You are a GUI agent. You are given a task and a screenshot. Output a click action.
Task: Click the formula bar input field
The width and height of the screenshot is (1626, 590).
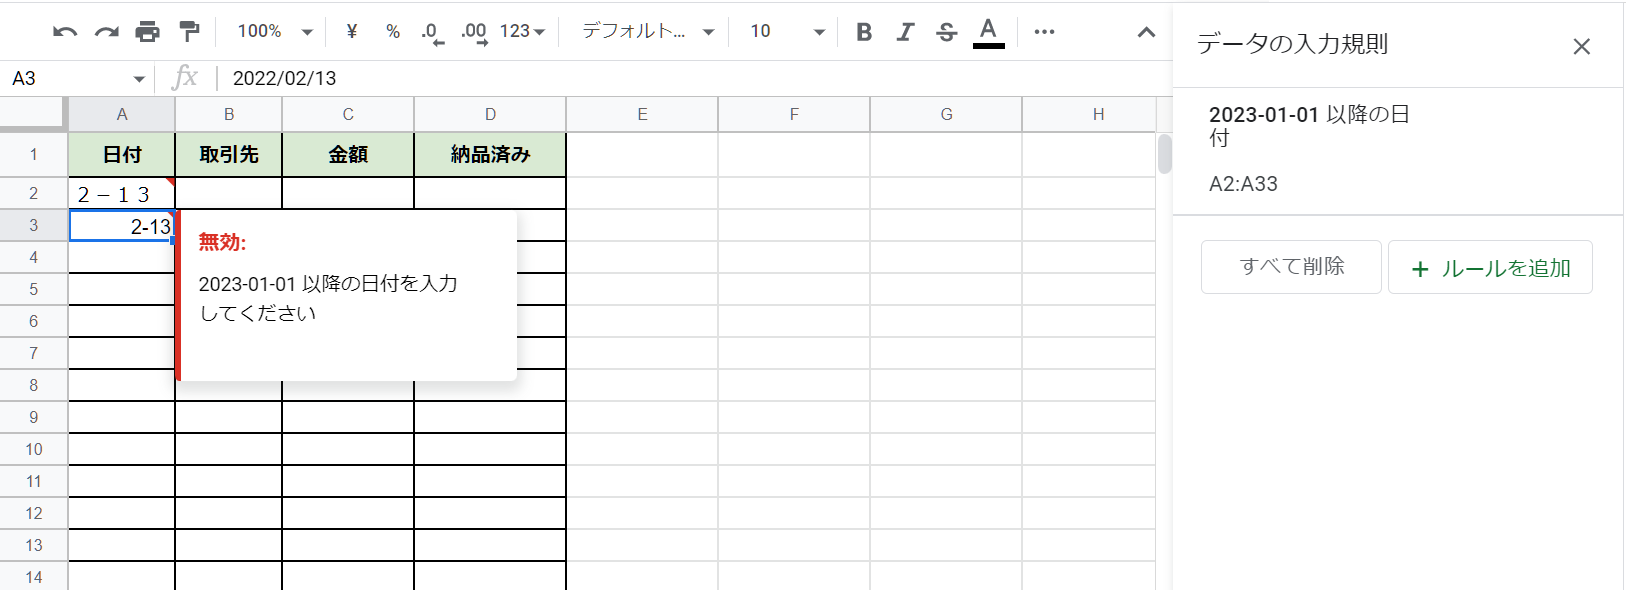tap(690, 78)
